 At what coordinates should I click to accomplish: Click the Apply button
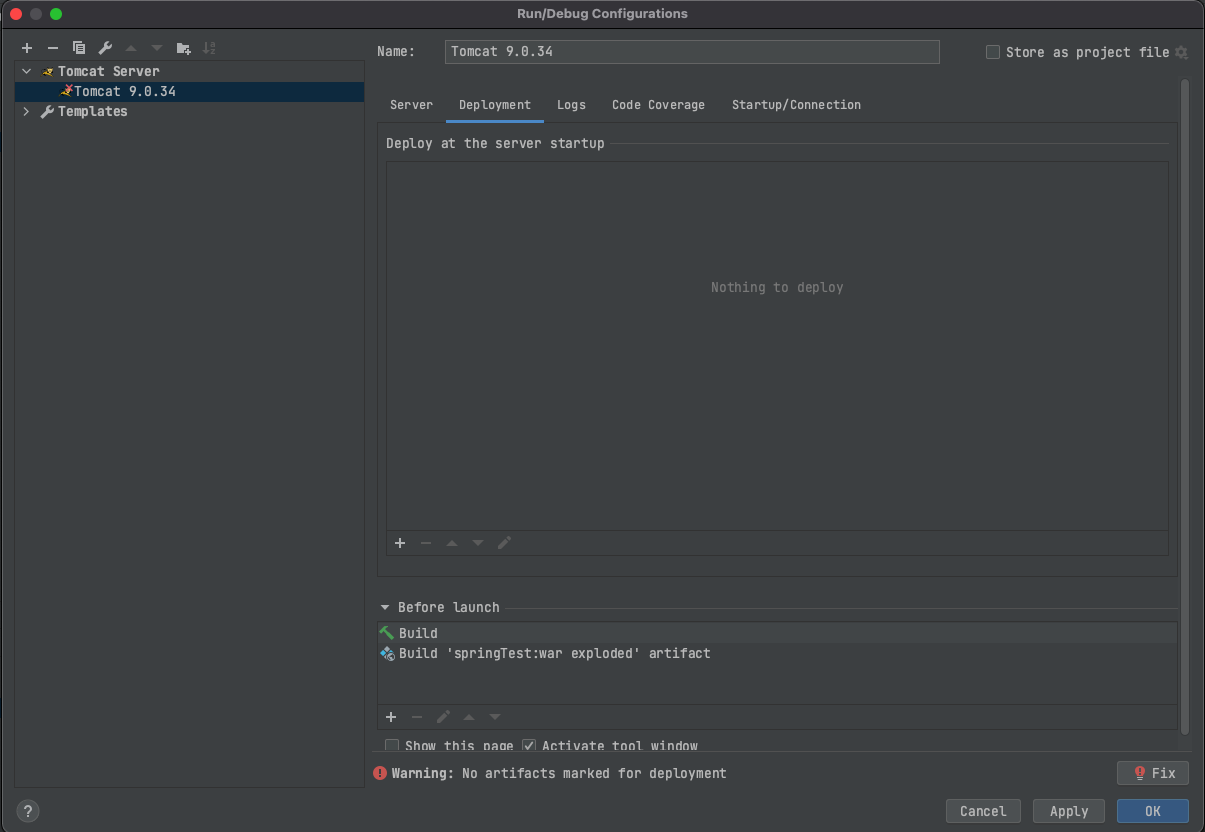click(x=1069, y=811)
